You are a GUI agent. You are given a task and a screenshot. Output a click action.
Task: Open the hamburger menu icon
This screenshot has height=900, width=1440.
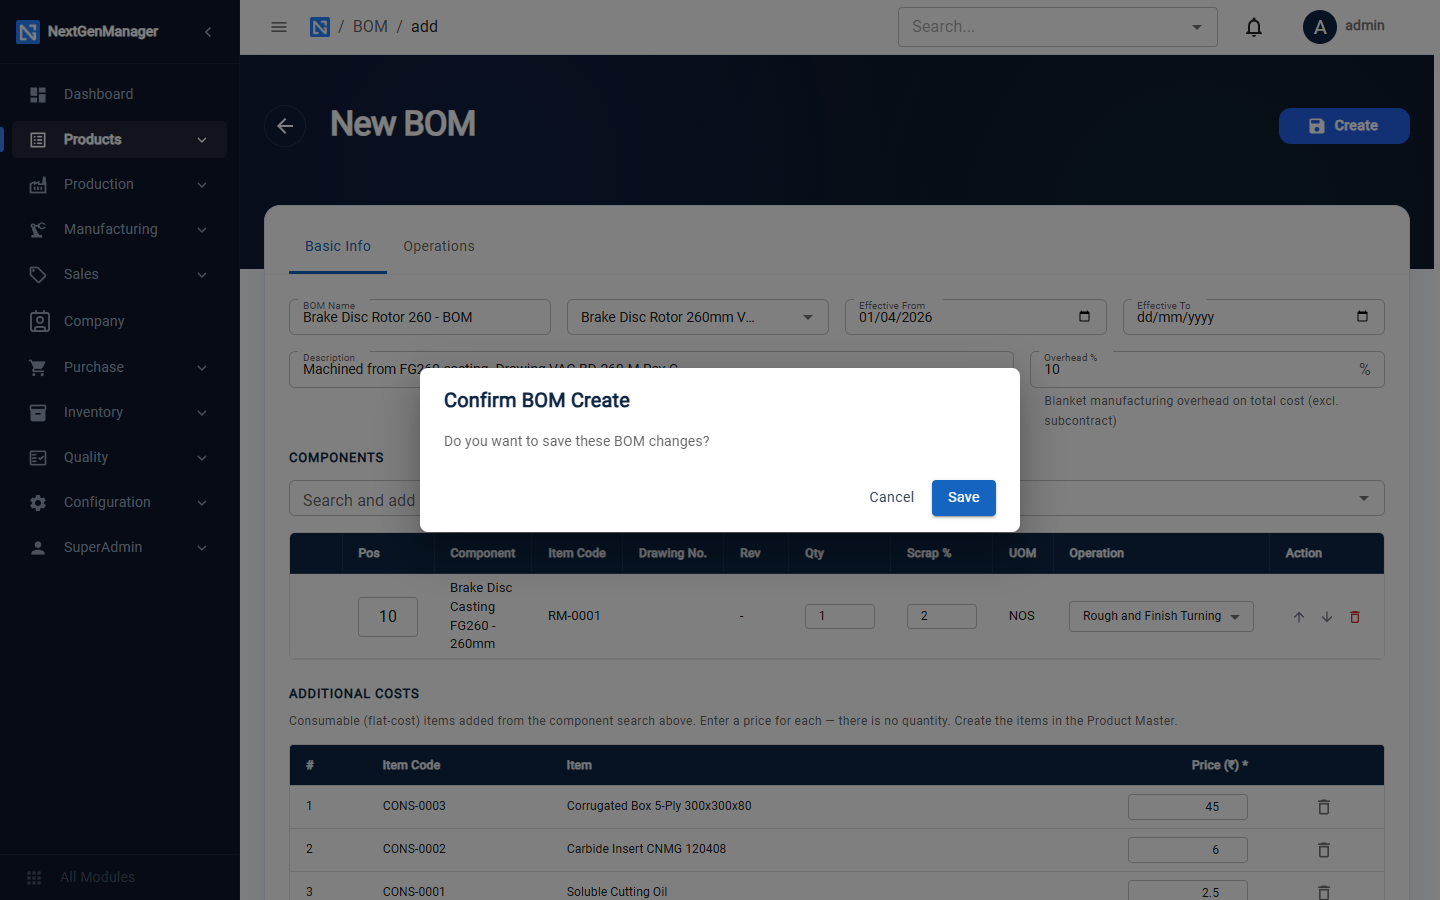279,27
